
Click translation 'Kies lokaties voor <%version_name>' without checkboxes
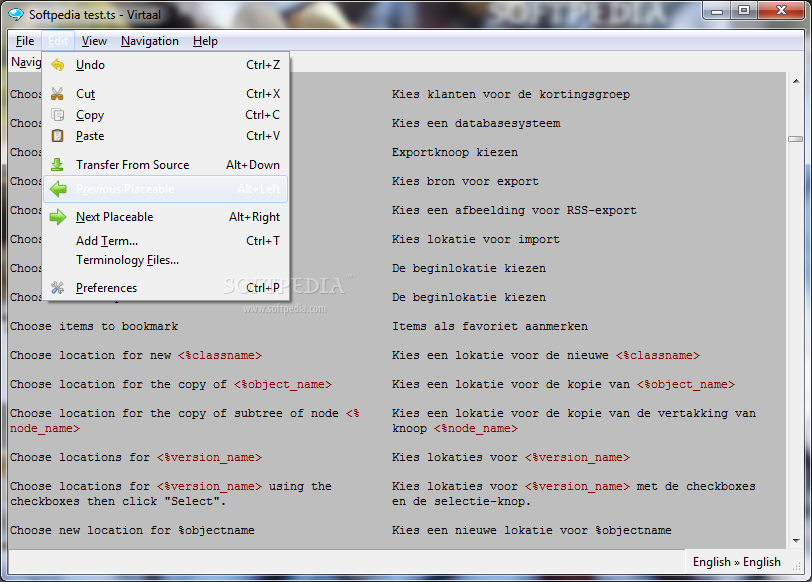(511, 458)
